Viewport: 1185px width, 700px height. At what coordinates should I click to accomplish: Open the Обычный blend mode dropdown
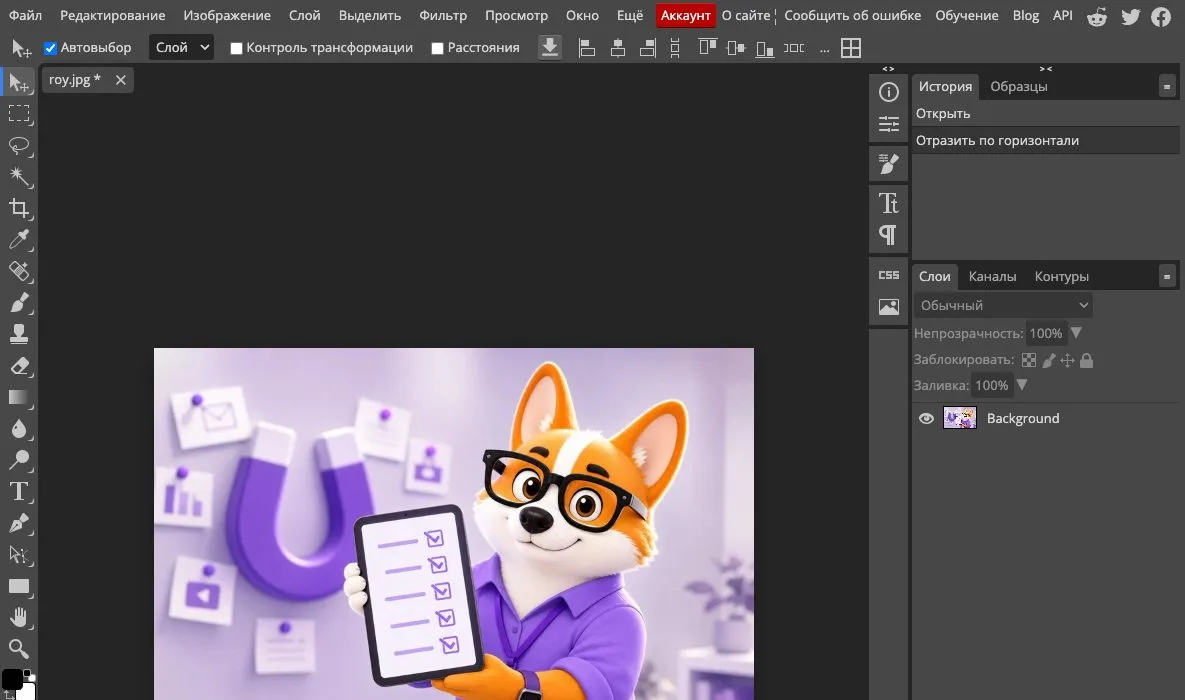click(x=1003, y=305)
